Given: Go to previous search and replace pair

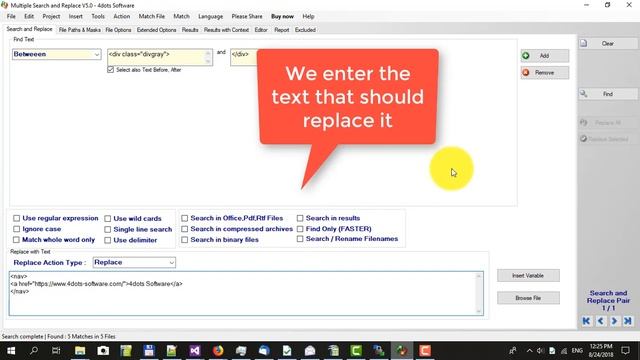Looking at the screenshot, I should point(600,321).
